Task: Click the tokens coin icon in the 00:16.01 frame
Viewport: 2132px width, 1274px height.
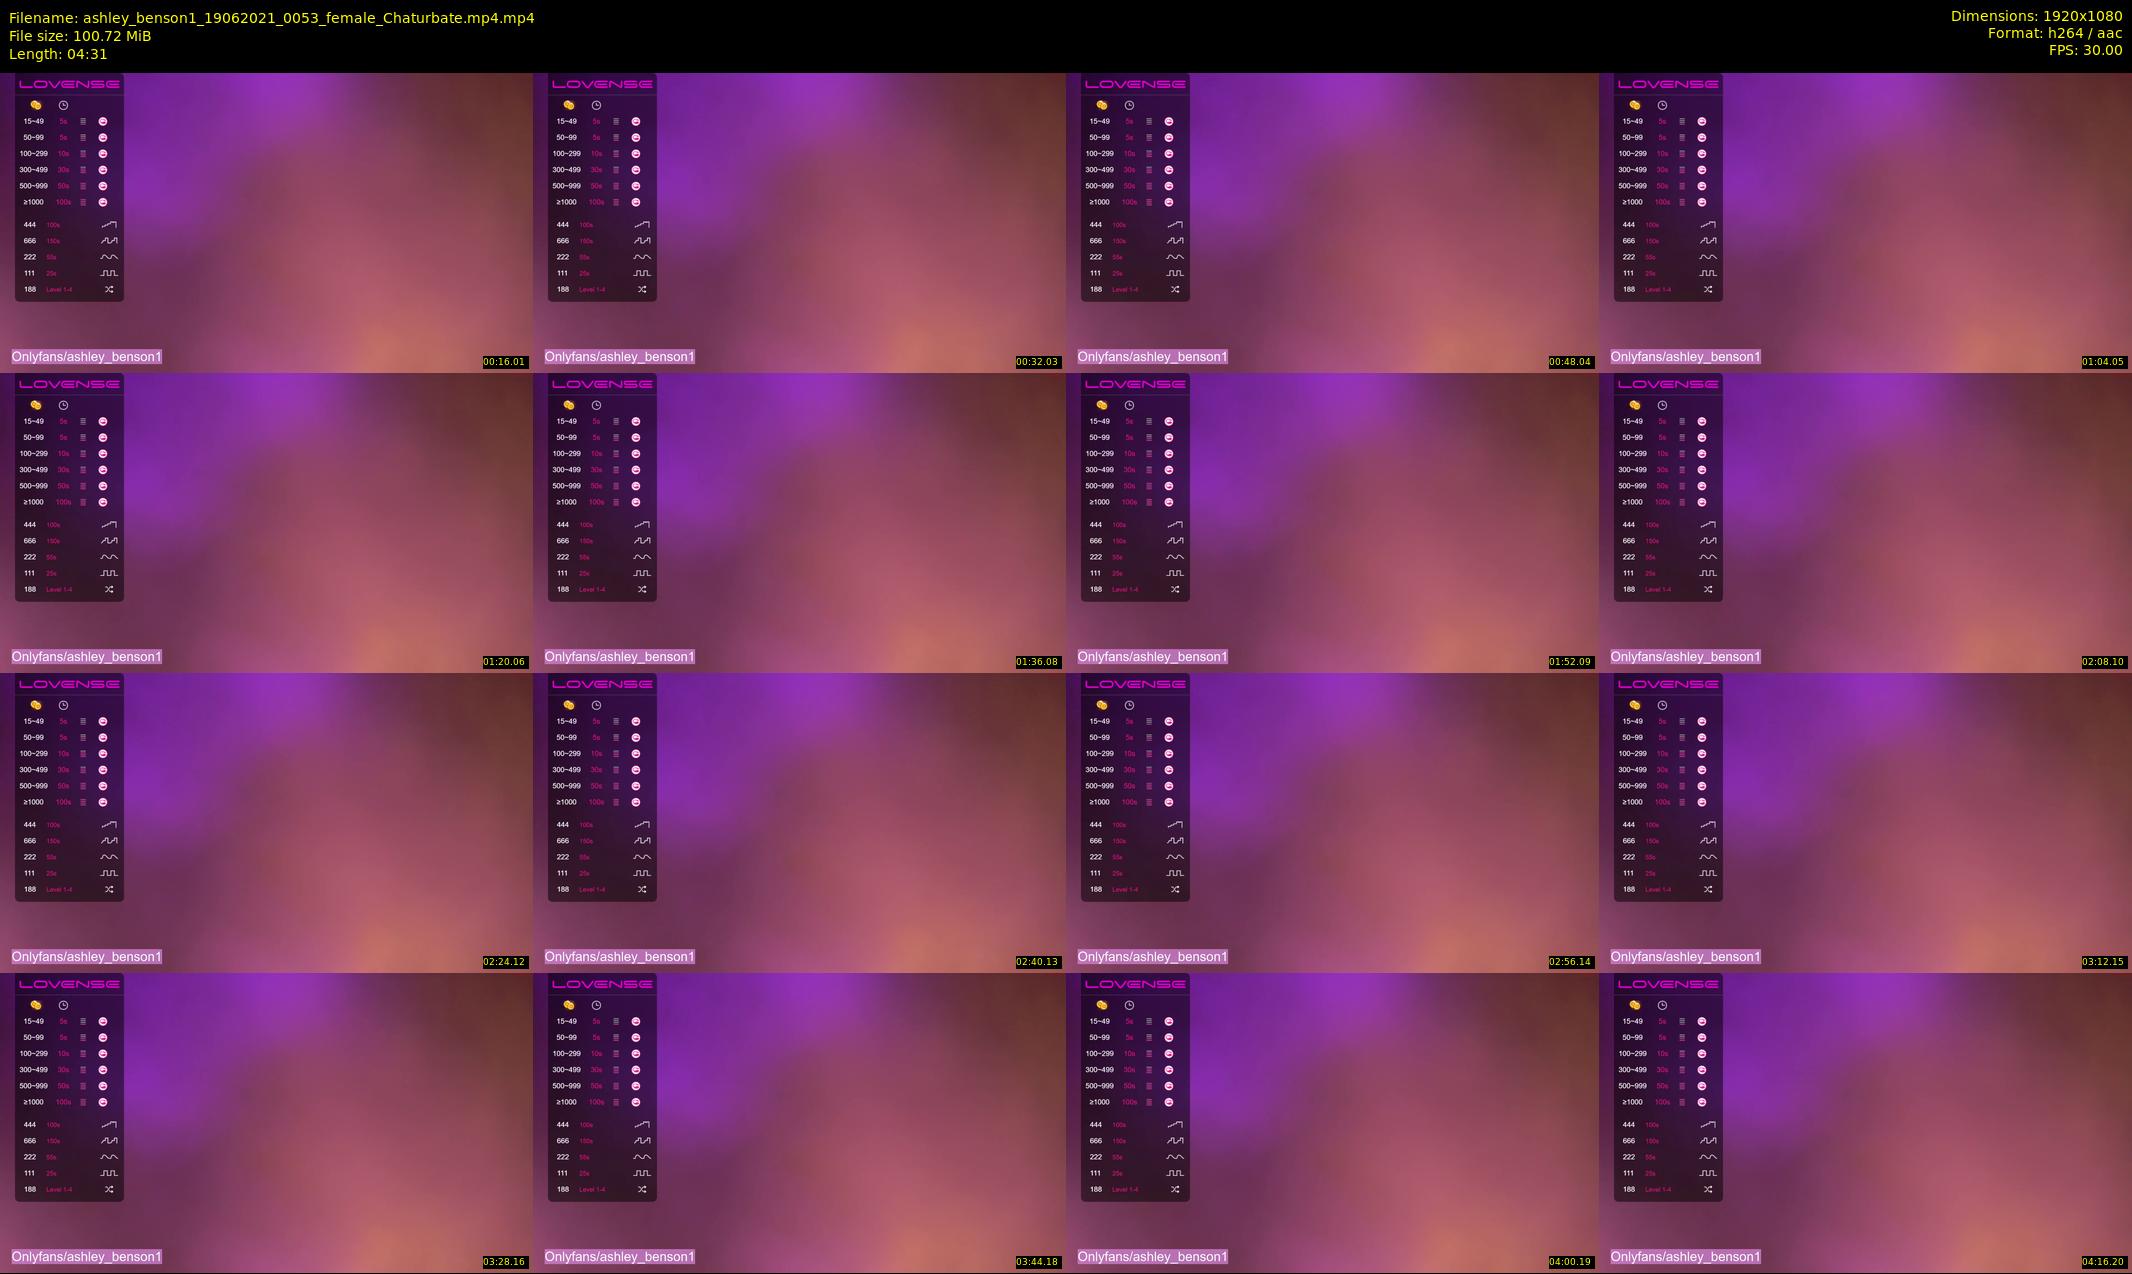Action: 36,105
